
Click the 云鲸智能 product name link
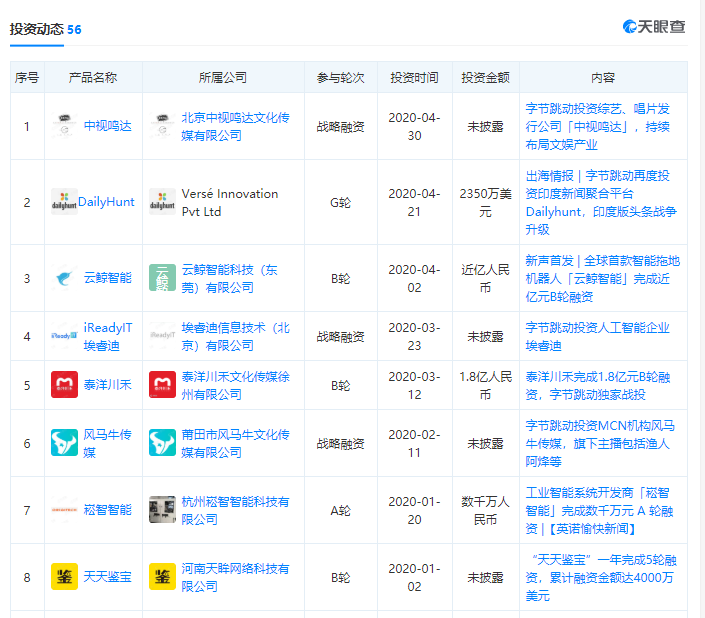coord(107,278)
